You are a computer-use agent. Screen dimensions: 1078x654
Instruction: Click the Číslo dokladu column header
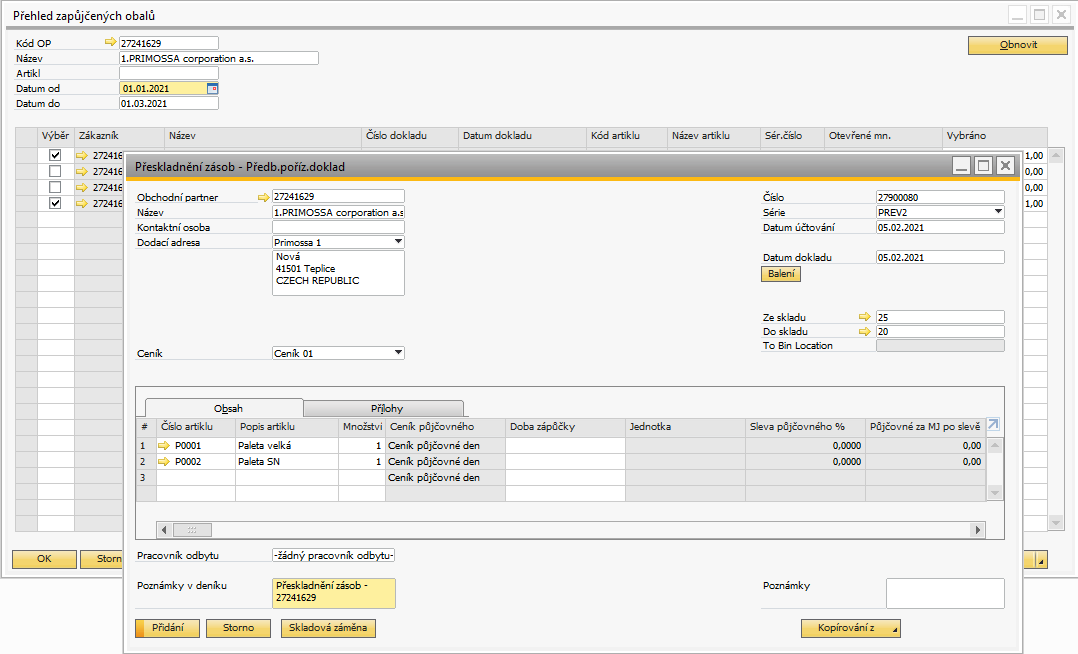(x=410, y=136)
